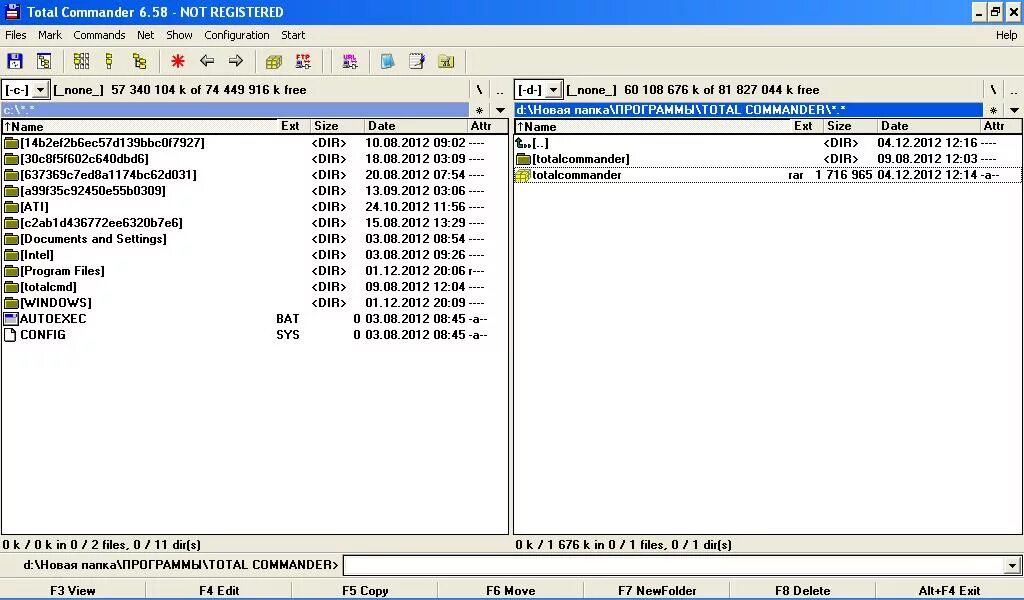The image size is (1024, 600).
Task: Sort right panel by Ext column header
Action: [x=807, y=126]
